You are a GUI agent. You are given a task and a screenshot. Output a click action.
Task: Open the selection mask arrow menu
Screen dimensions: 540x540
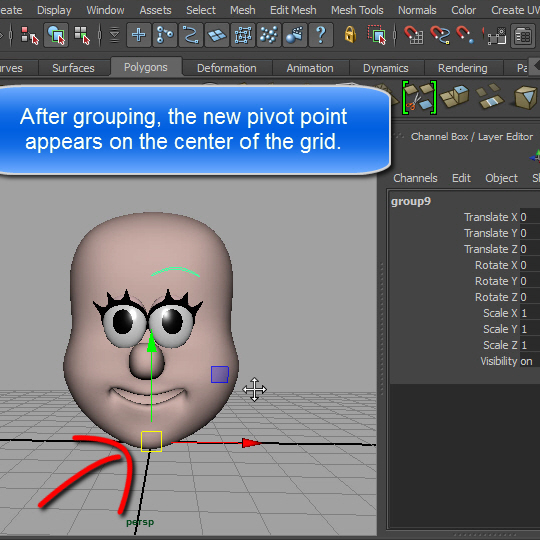[x=114, y=35]
